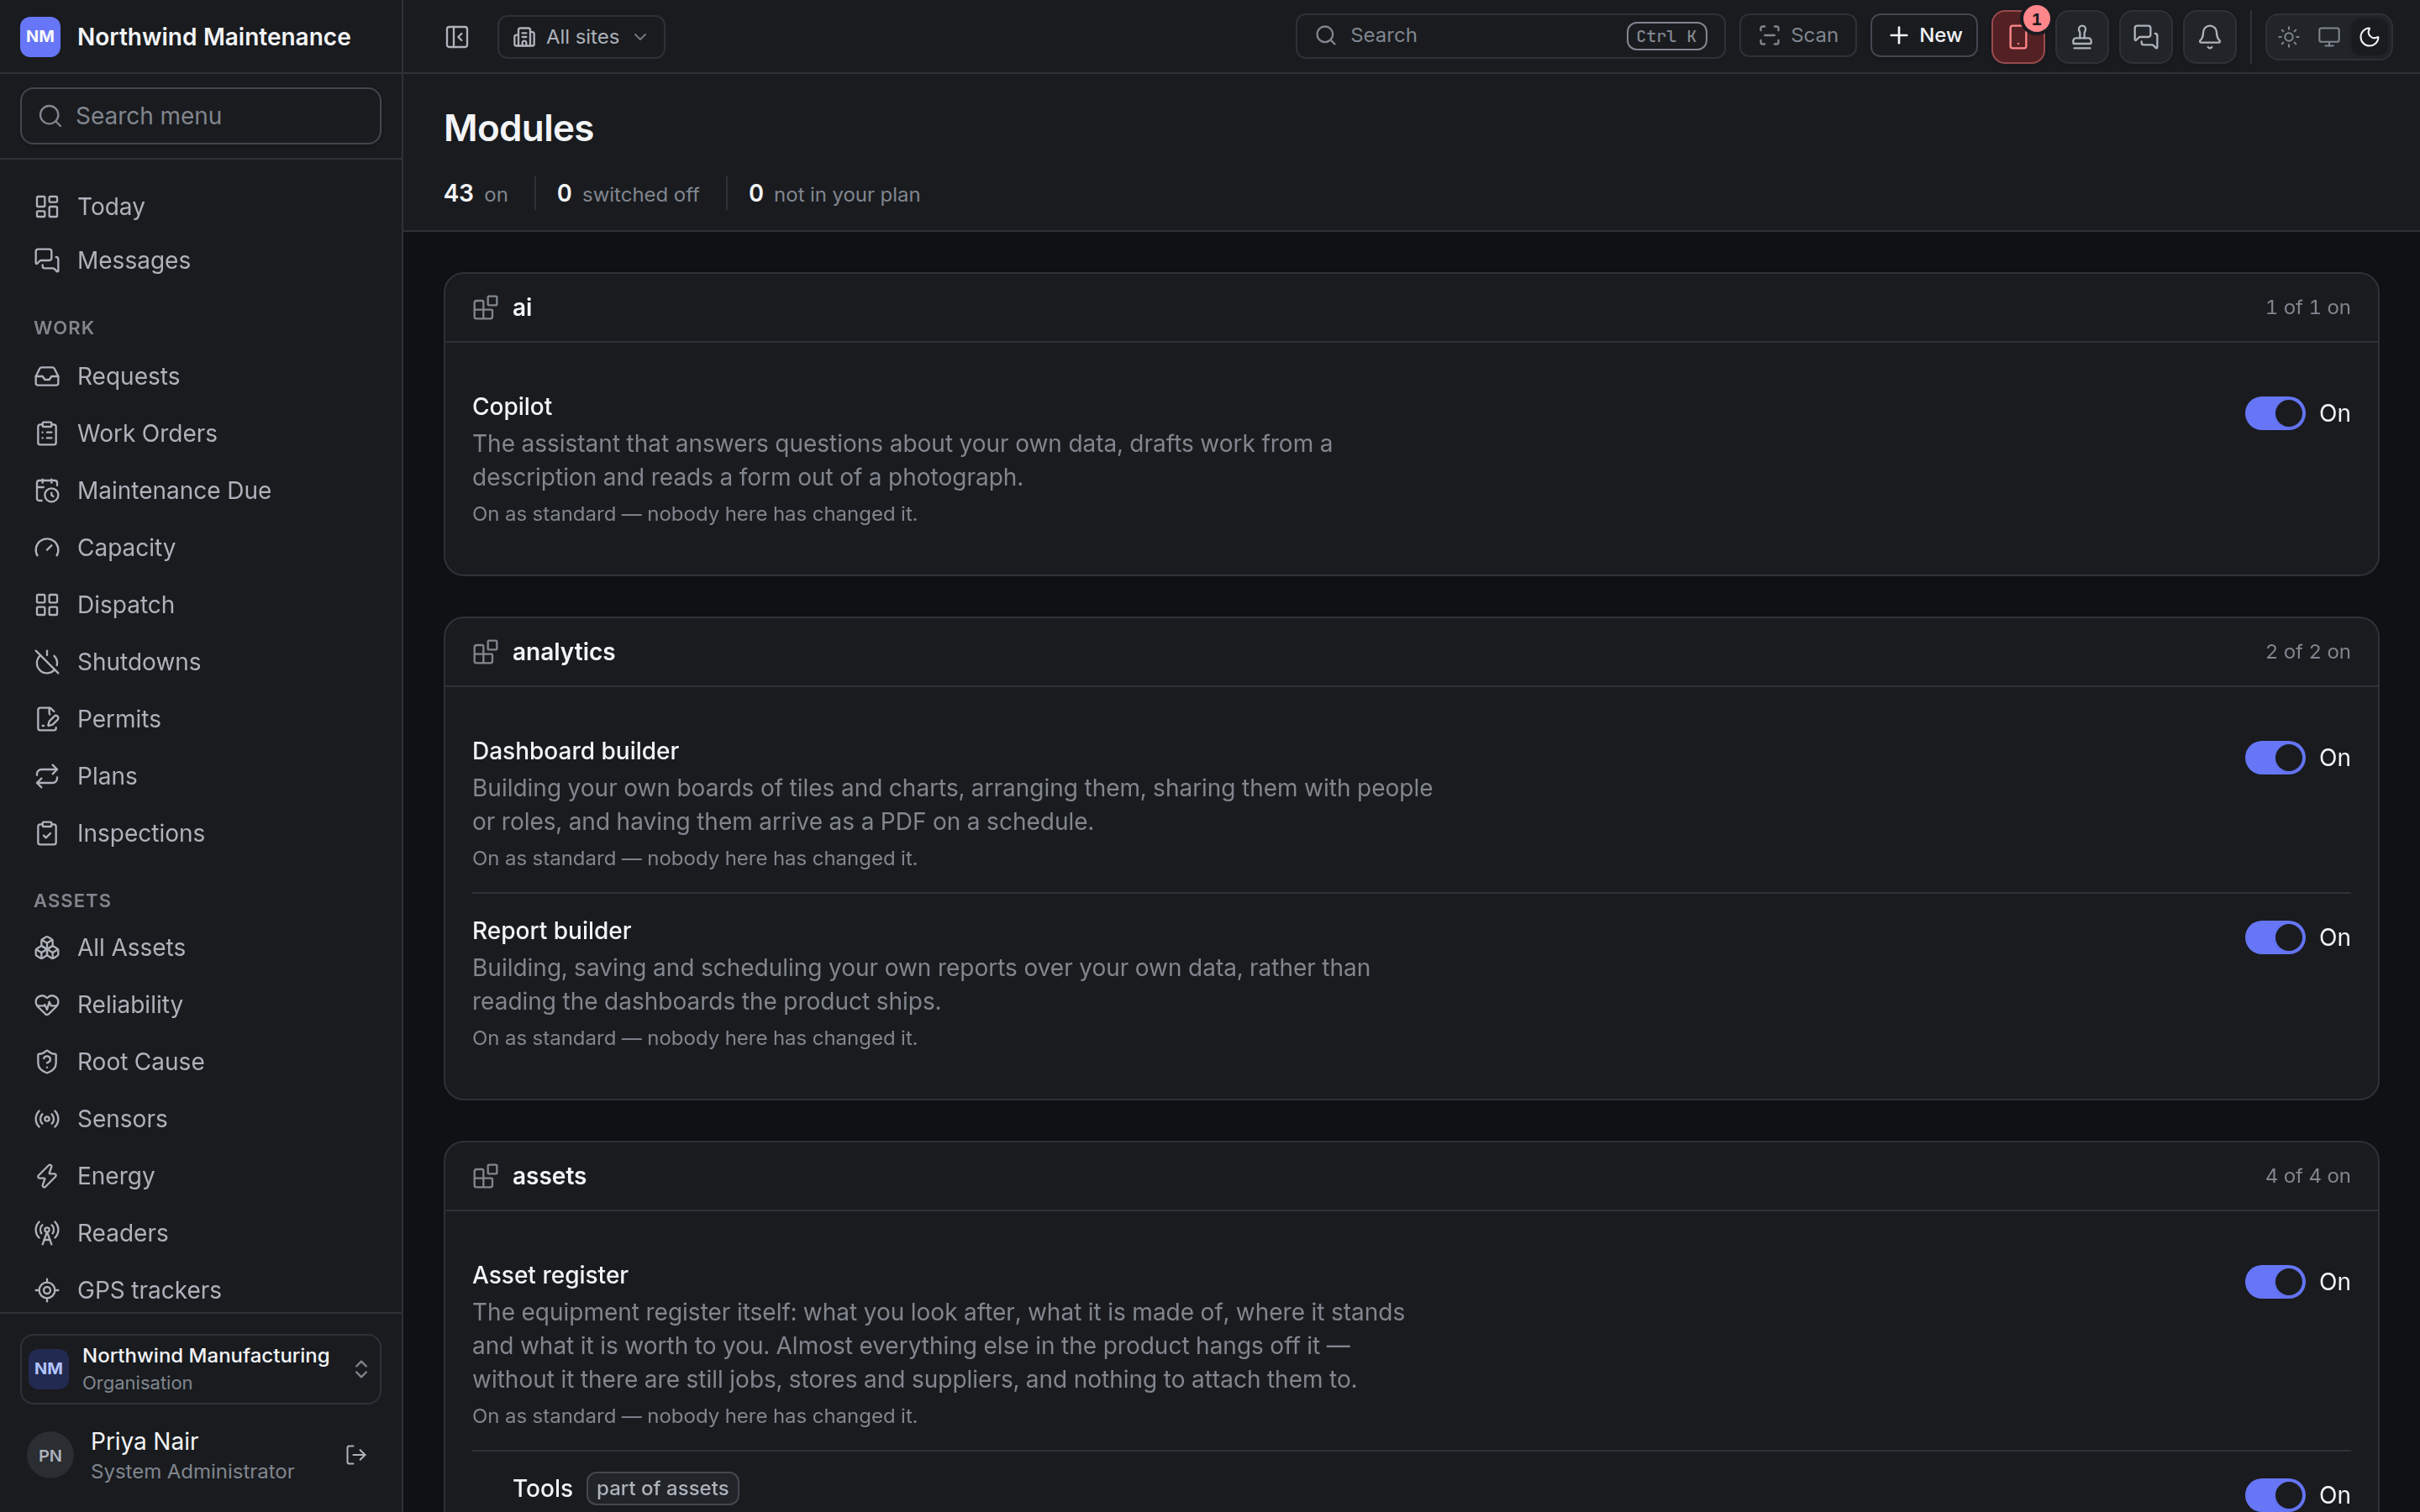The width and height of the screenshot is (2420, 1512).
Task: Open the chat bubbles icon in top bar
Action: coord(2145,37)
